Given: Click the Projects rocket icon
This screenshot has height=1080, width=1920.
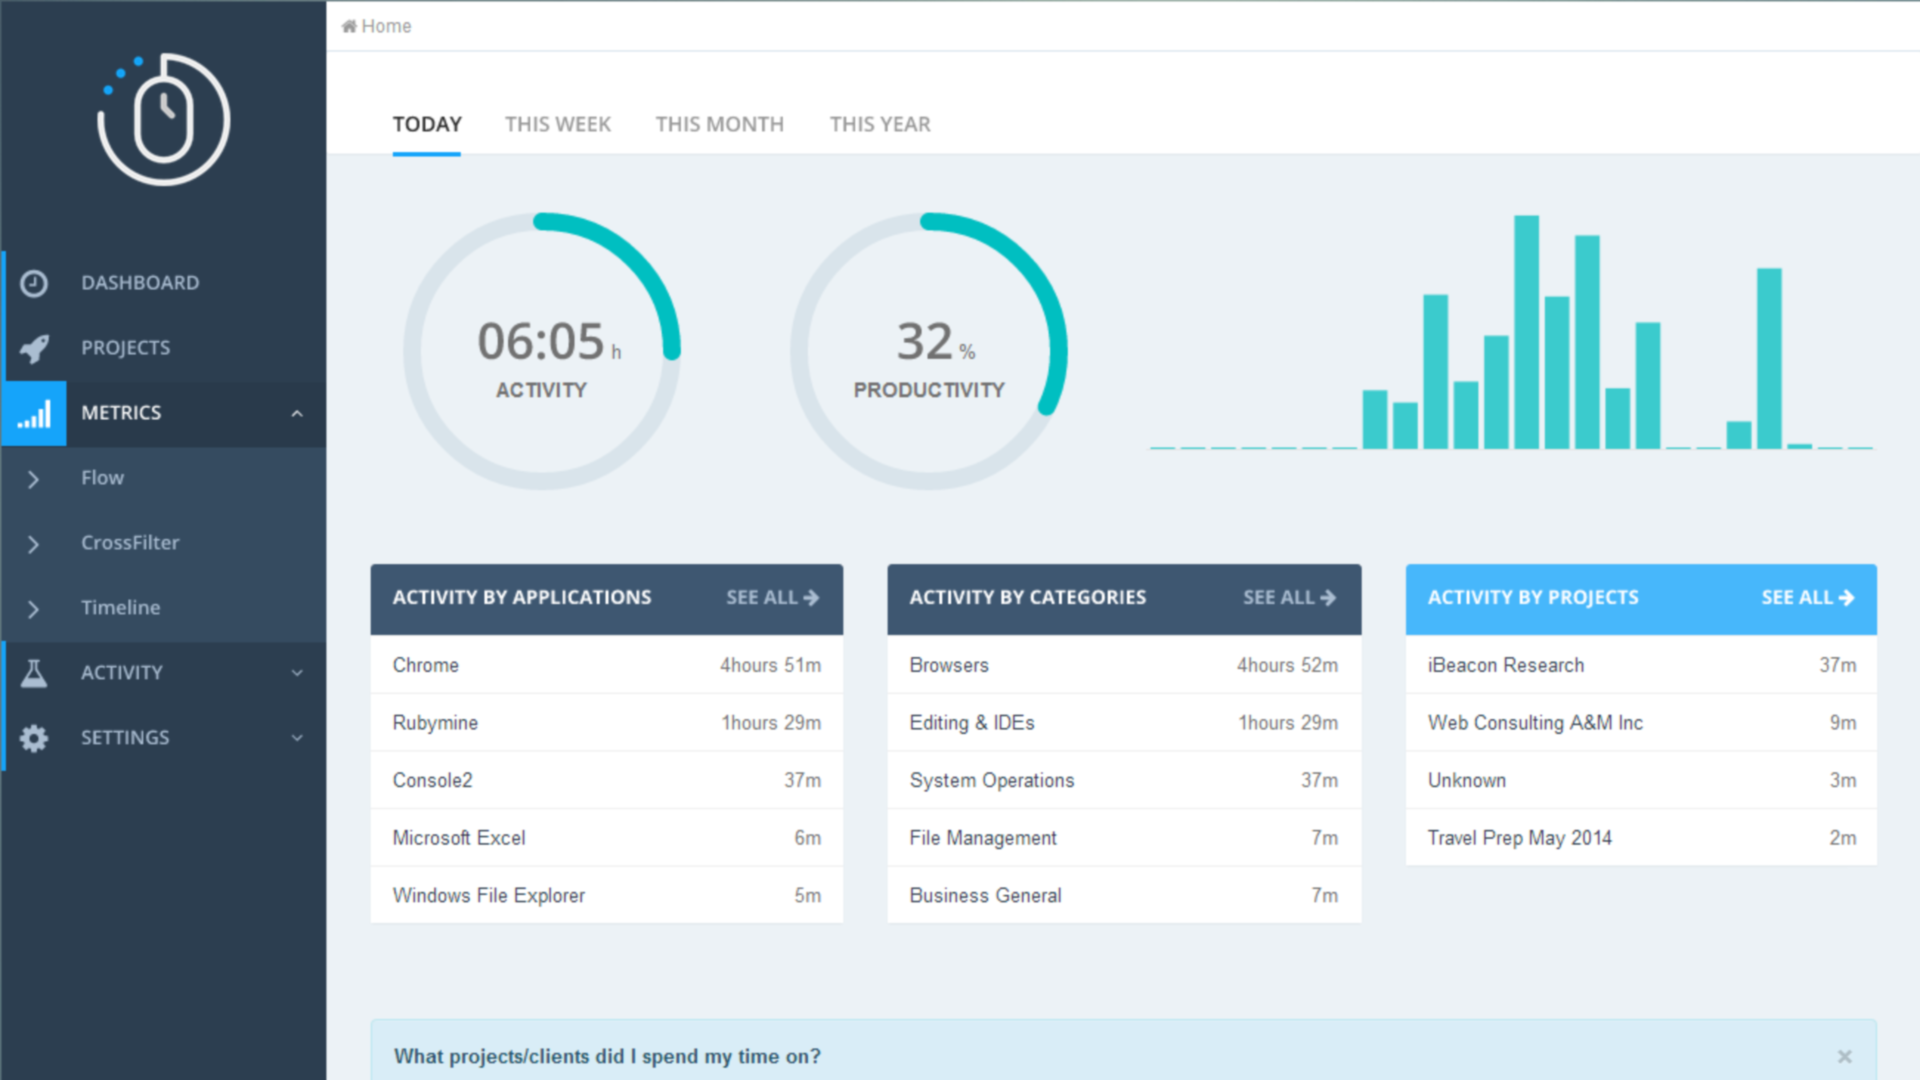Looking at the screenshot, I should point(34,348).
